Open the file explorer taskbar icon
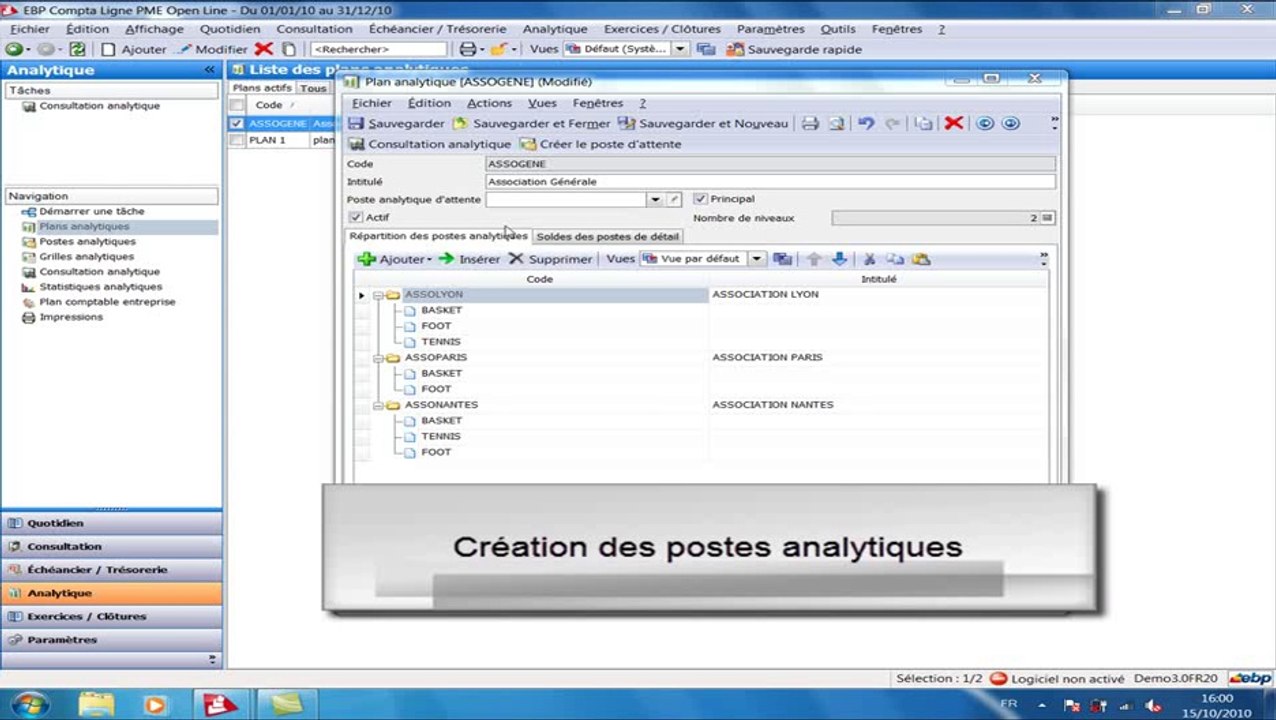 97,705
